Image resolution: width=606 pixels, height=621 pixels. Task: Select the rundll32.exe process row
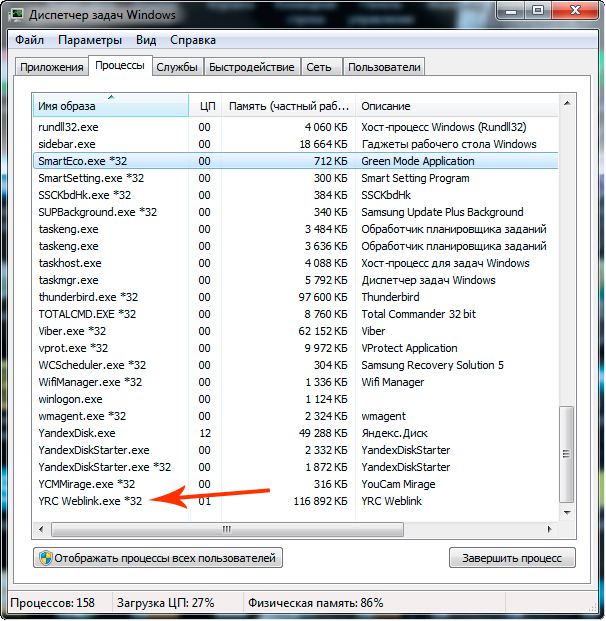point(295,127)
